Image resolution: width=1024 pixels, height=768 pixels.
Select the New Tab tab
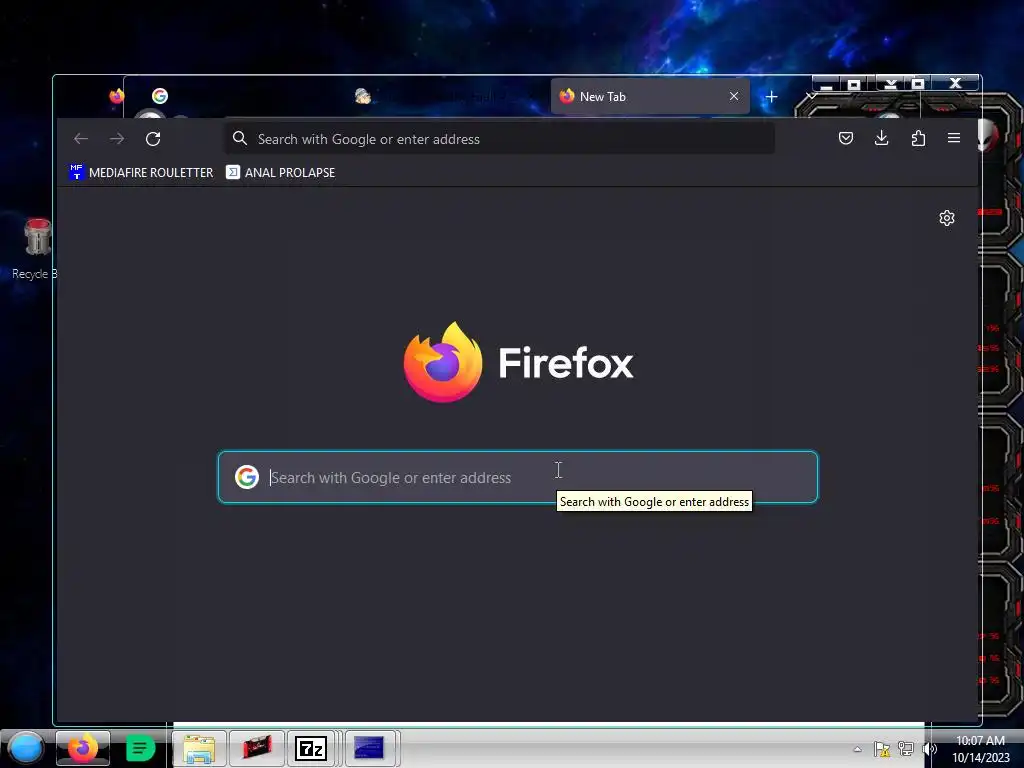point(650,97)
